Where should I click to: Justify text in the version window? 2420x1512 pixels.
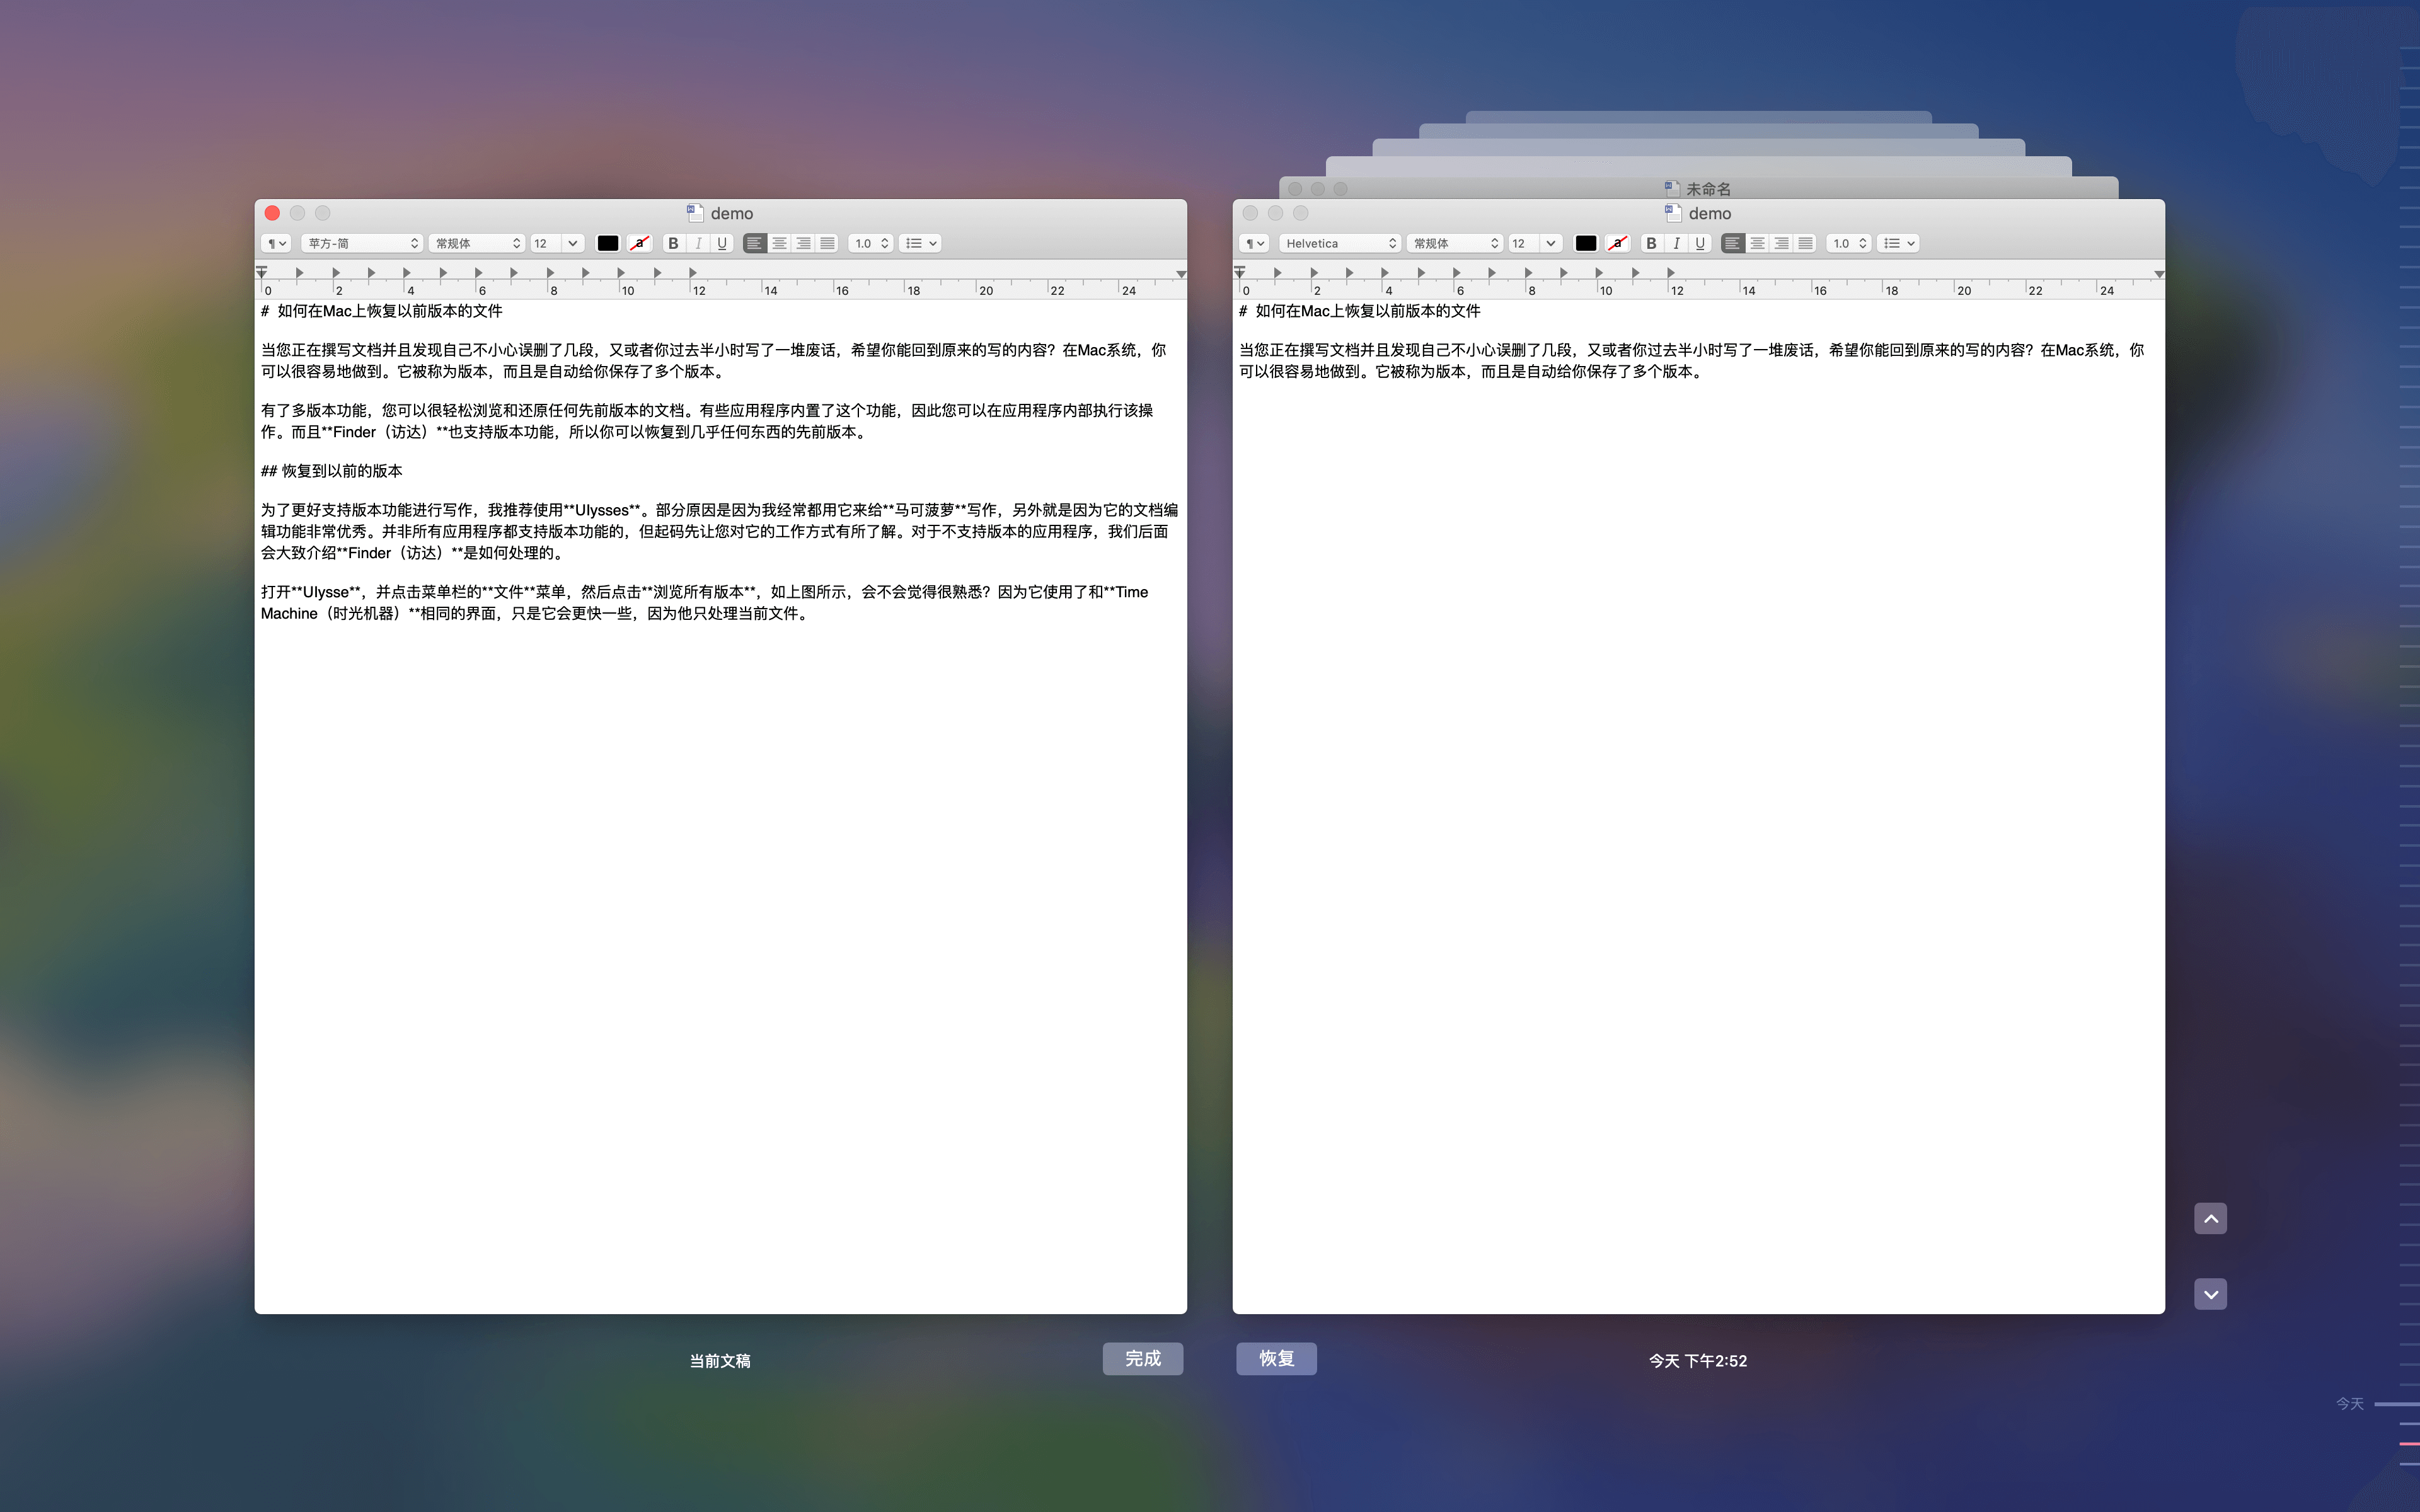pos(1805,243)
